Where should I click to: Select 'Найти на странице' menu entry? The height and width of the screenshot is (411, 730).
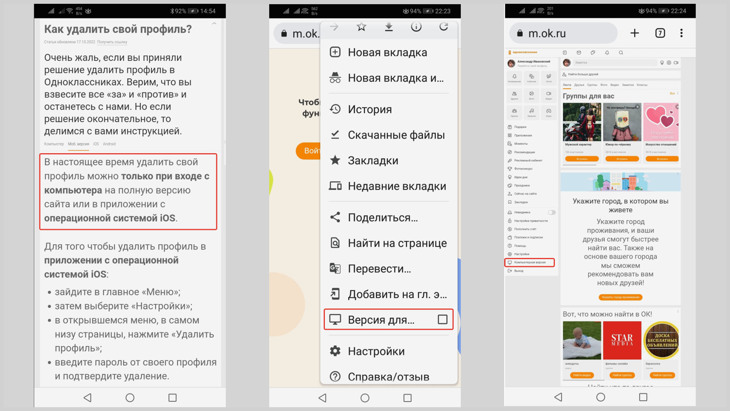[396, 243]
